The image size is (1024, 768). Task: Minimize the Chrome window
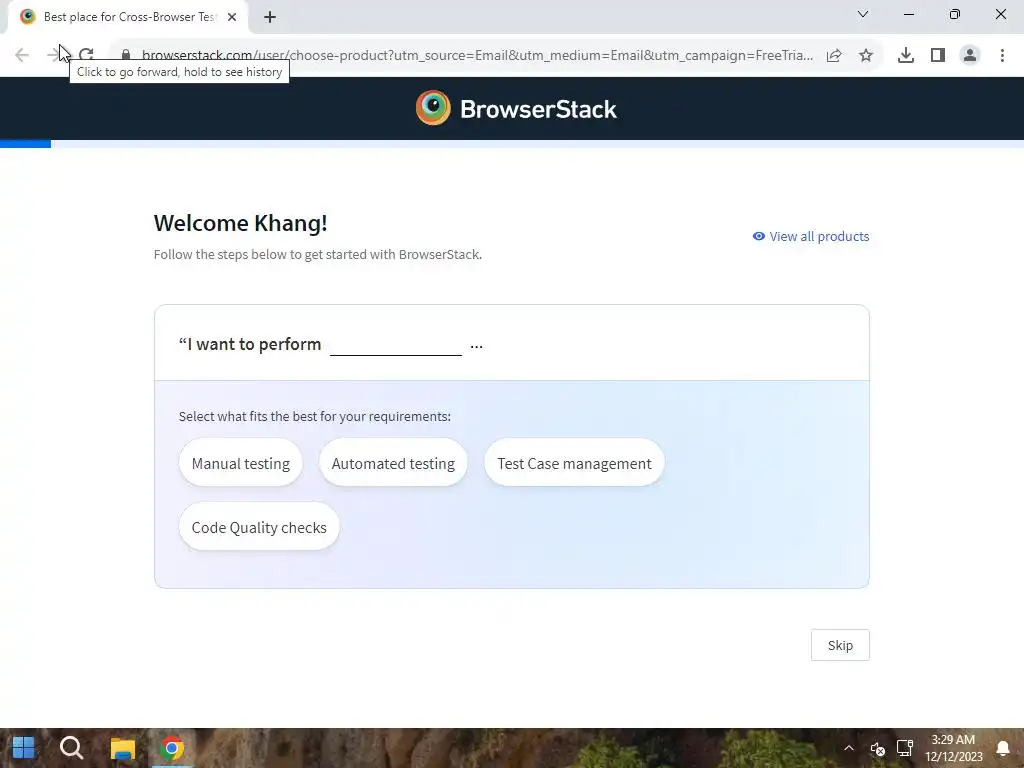pos(908,14)
